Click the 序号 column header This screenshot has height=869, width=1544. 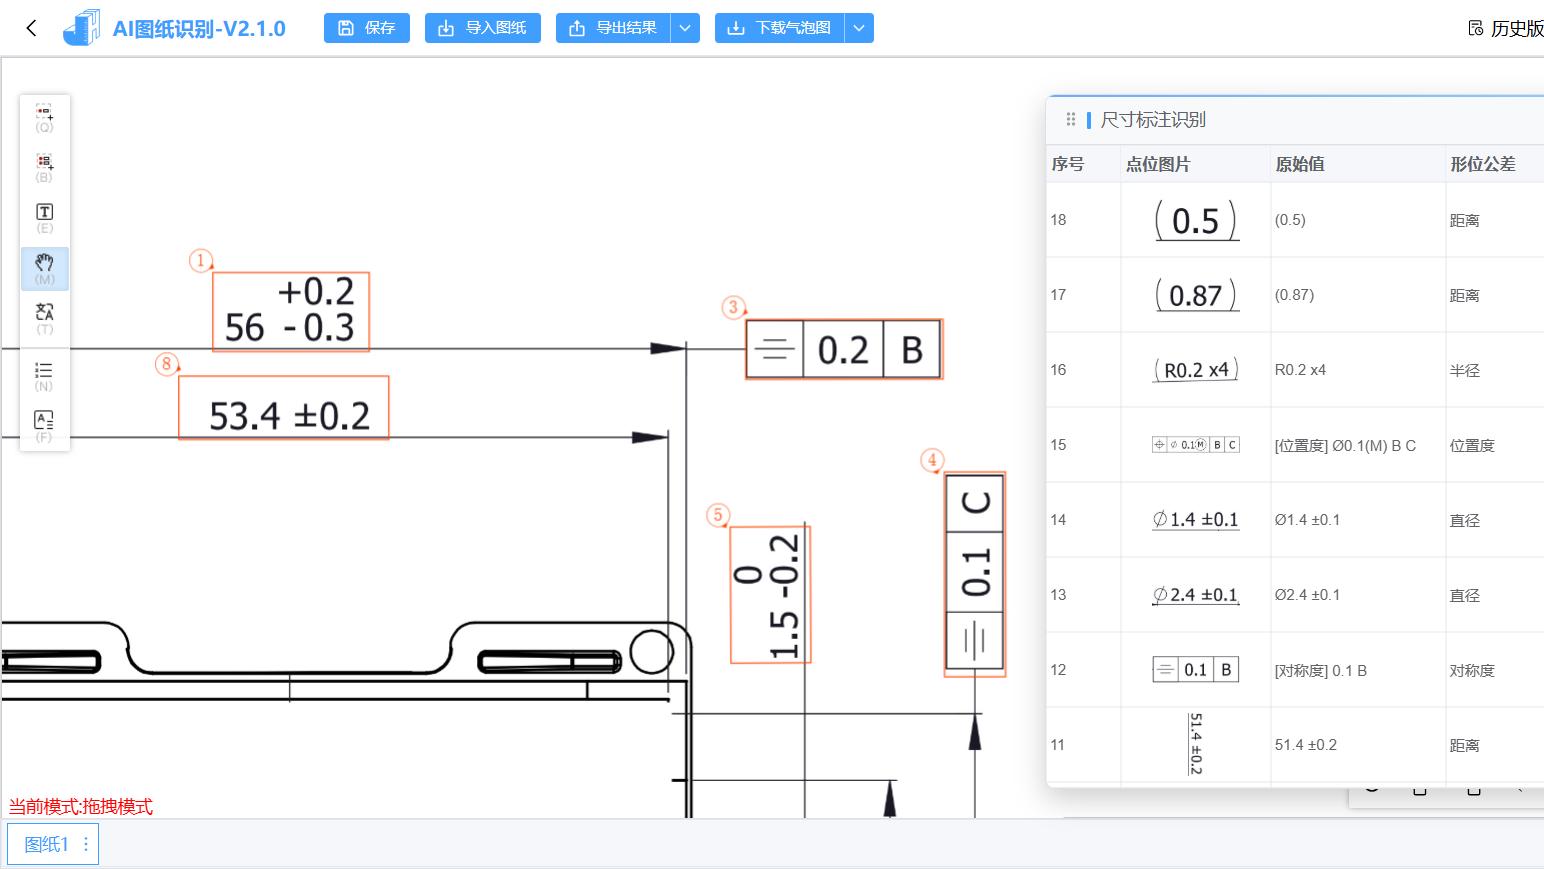[1068, 164]
